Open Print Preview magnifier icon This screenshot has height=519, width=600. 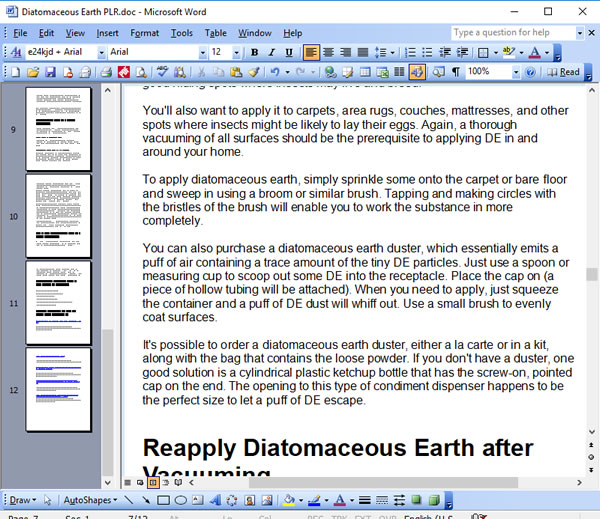point(141,72)
